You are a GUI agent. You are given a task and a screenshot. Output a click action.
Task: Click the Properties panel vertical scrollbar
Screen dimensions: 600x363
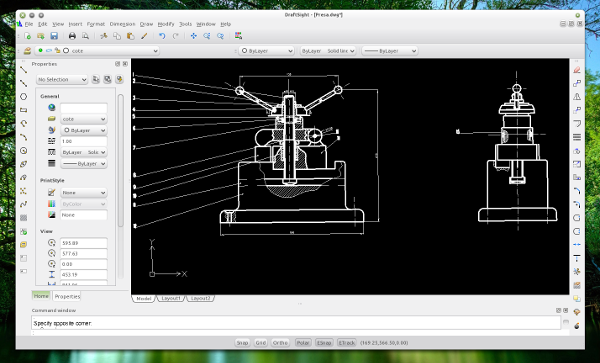pyautogui.click(x=121, y=161)
